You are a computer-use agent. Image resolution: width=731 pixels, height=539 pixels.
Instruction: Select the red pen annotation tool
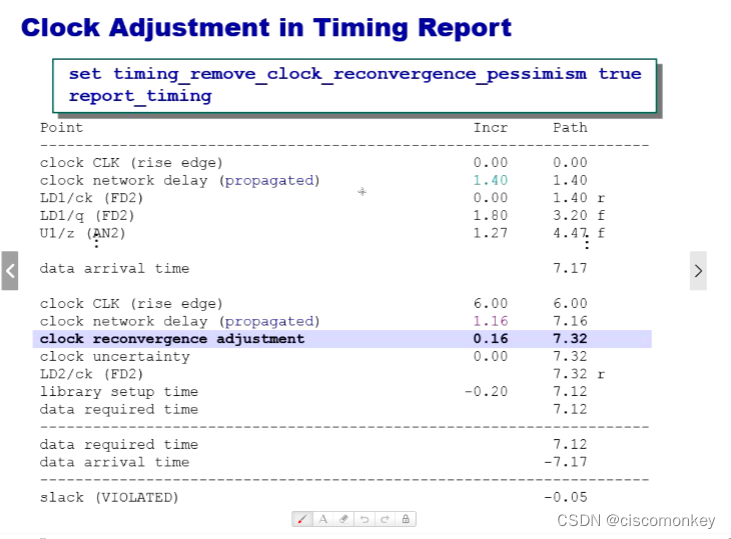click(x=302, y=519)
